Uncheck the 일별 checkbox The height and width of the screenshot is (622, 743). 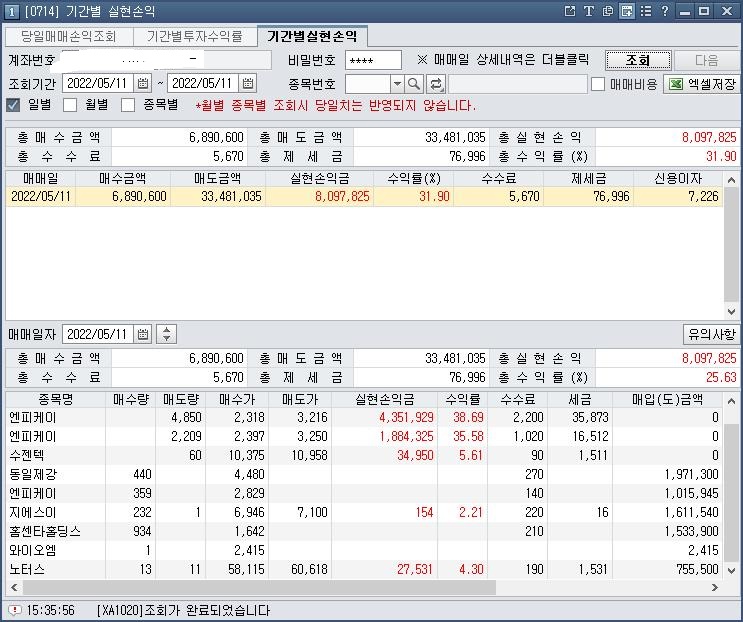[14, 105]
